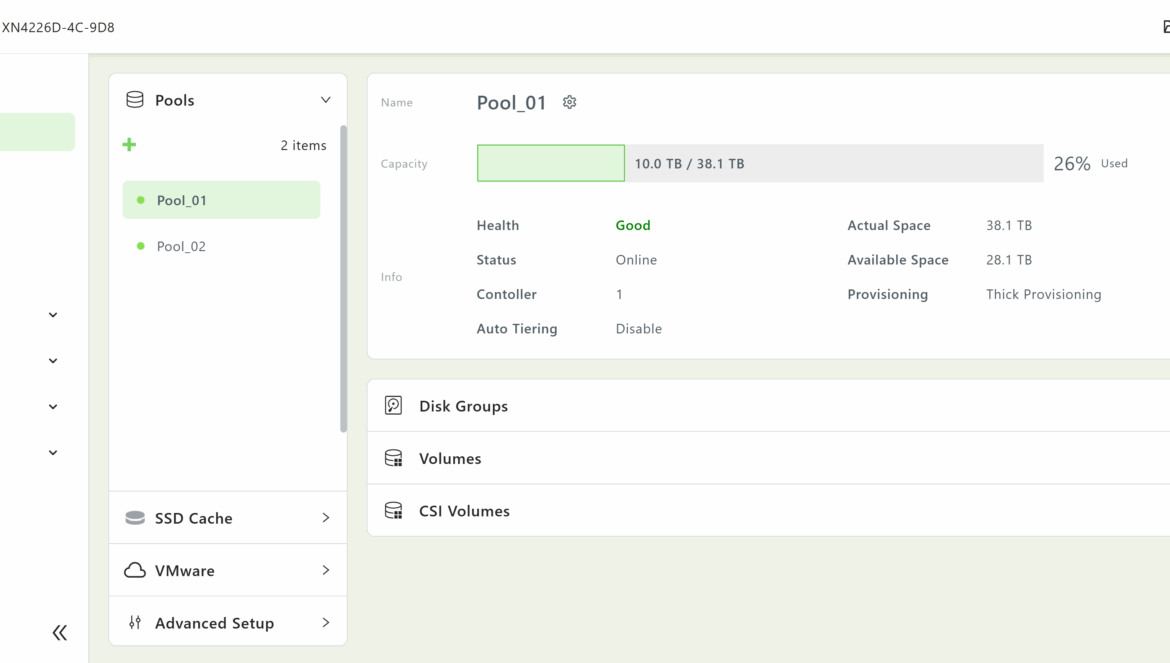Expand the Advanced Setup section arrow
1170x663 pixels.
click(x=325, y=623)
